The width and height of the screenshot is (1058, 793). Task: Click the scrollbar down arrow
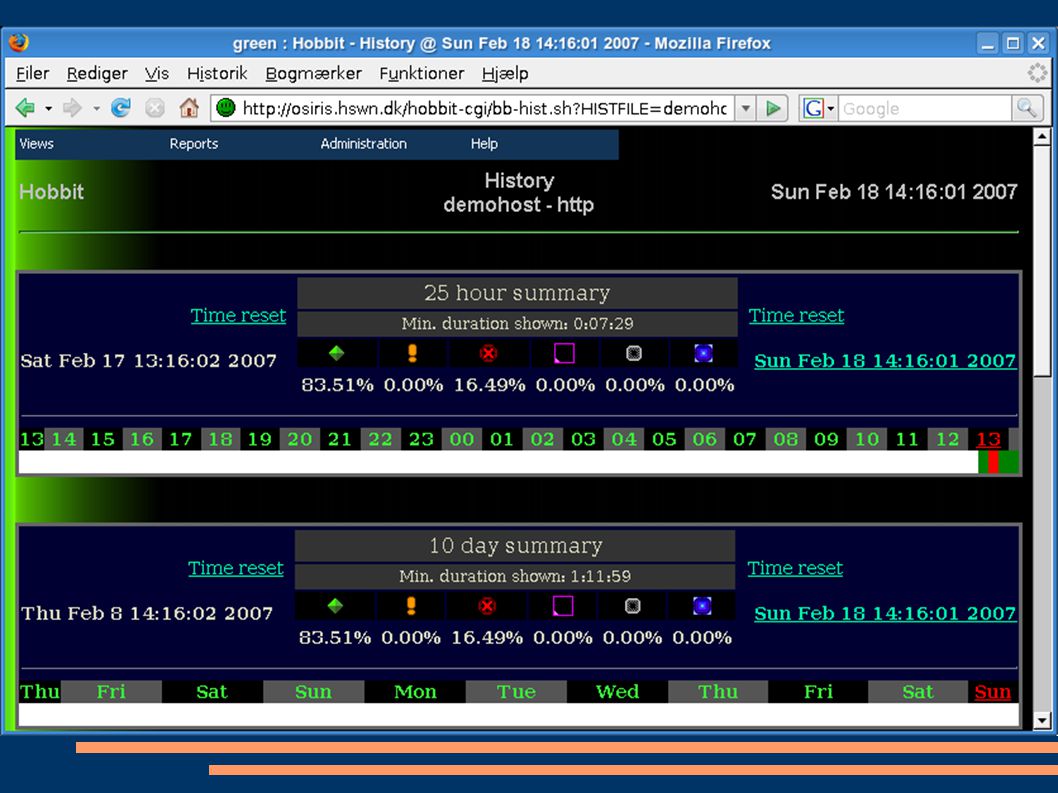click(x=1042, y=721)
